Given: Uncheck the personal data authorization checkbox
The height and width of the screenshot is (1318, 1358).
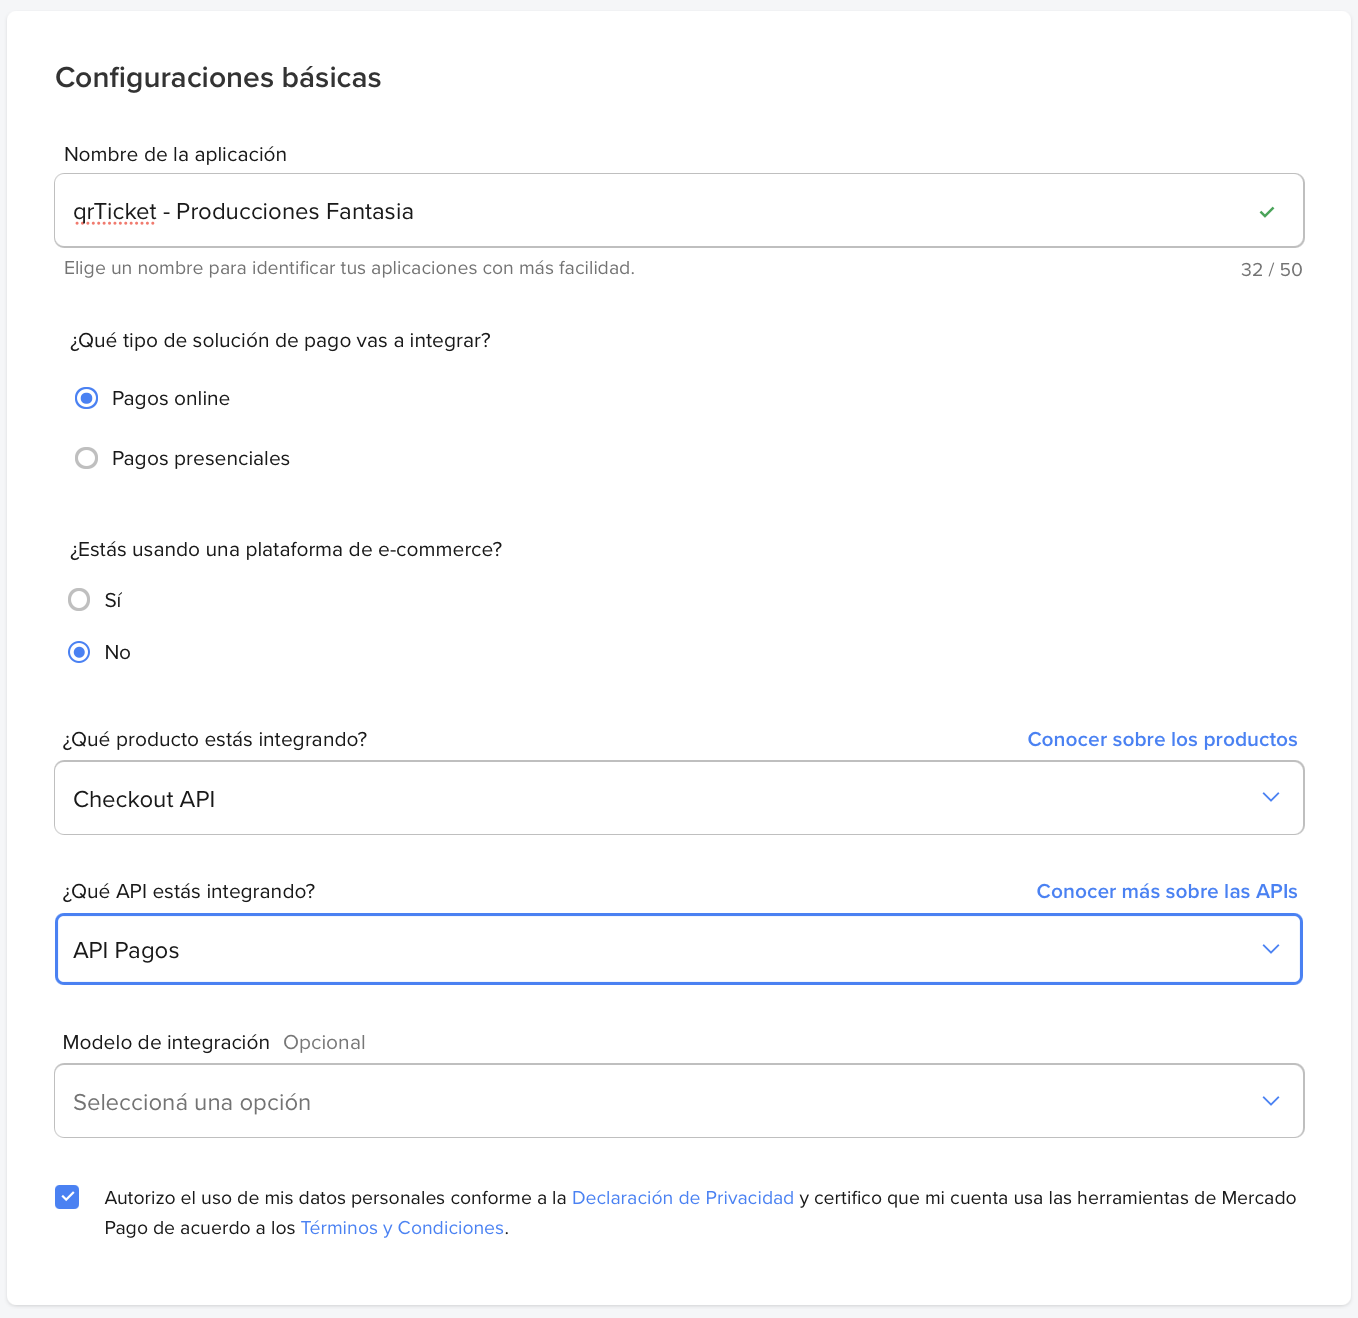Looking at the screenshot, I should [x=67, y=1197].
